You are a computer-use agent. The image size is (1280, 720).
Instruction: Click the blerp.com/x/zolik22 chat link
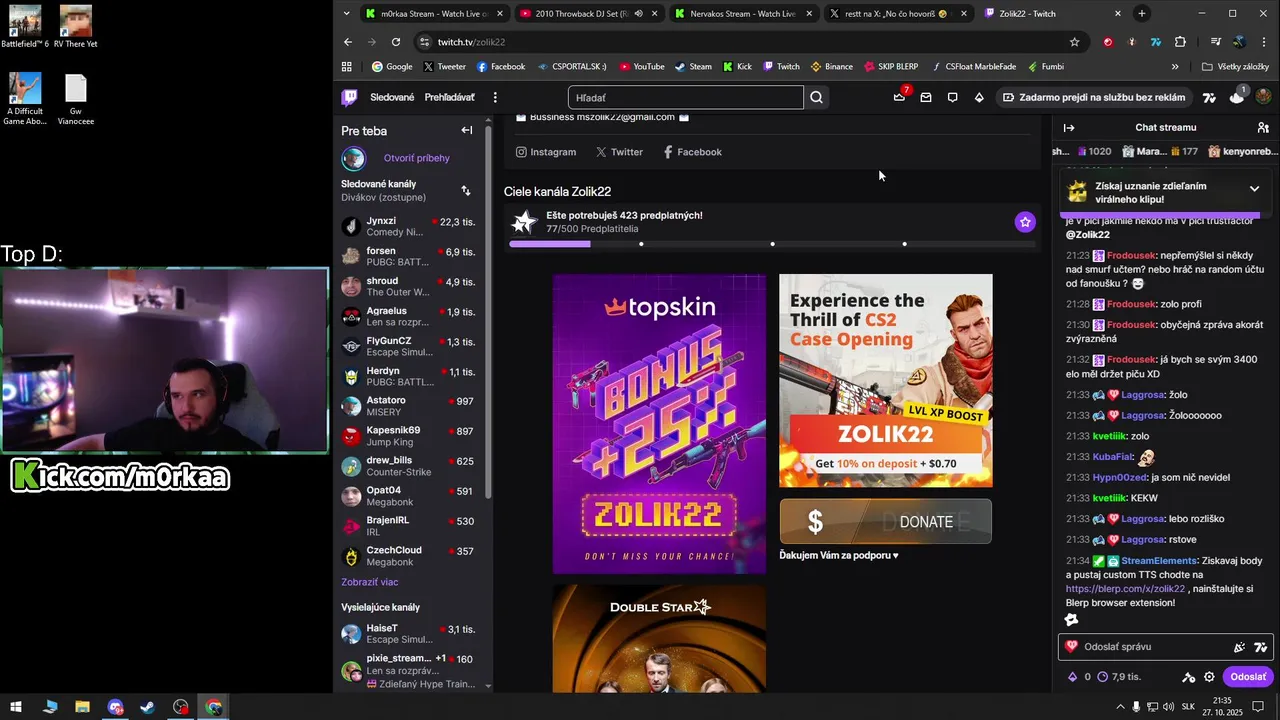tap(1125, 589)
